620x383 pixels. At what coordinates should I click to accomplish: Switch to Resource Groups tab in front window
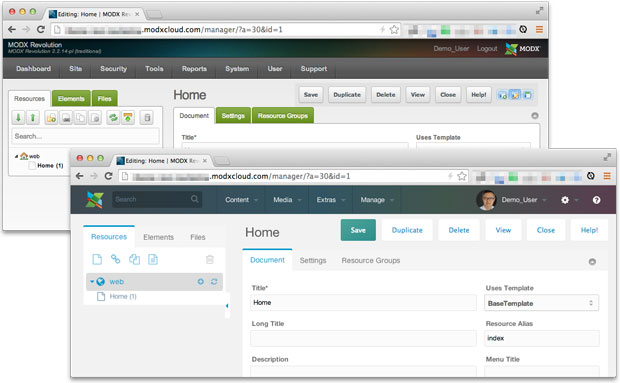[371, 260]
